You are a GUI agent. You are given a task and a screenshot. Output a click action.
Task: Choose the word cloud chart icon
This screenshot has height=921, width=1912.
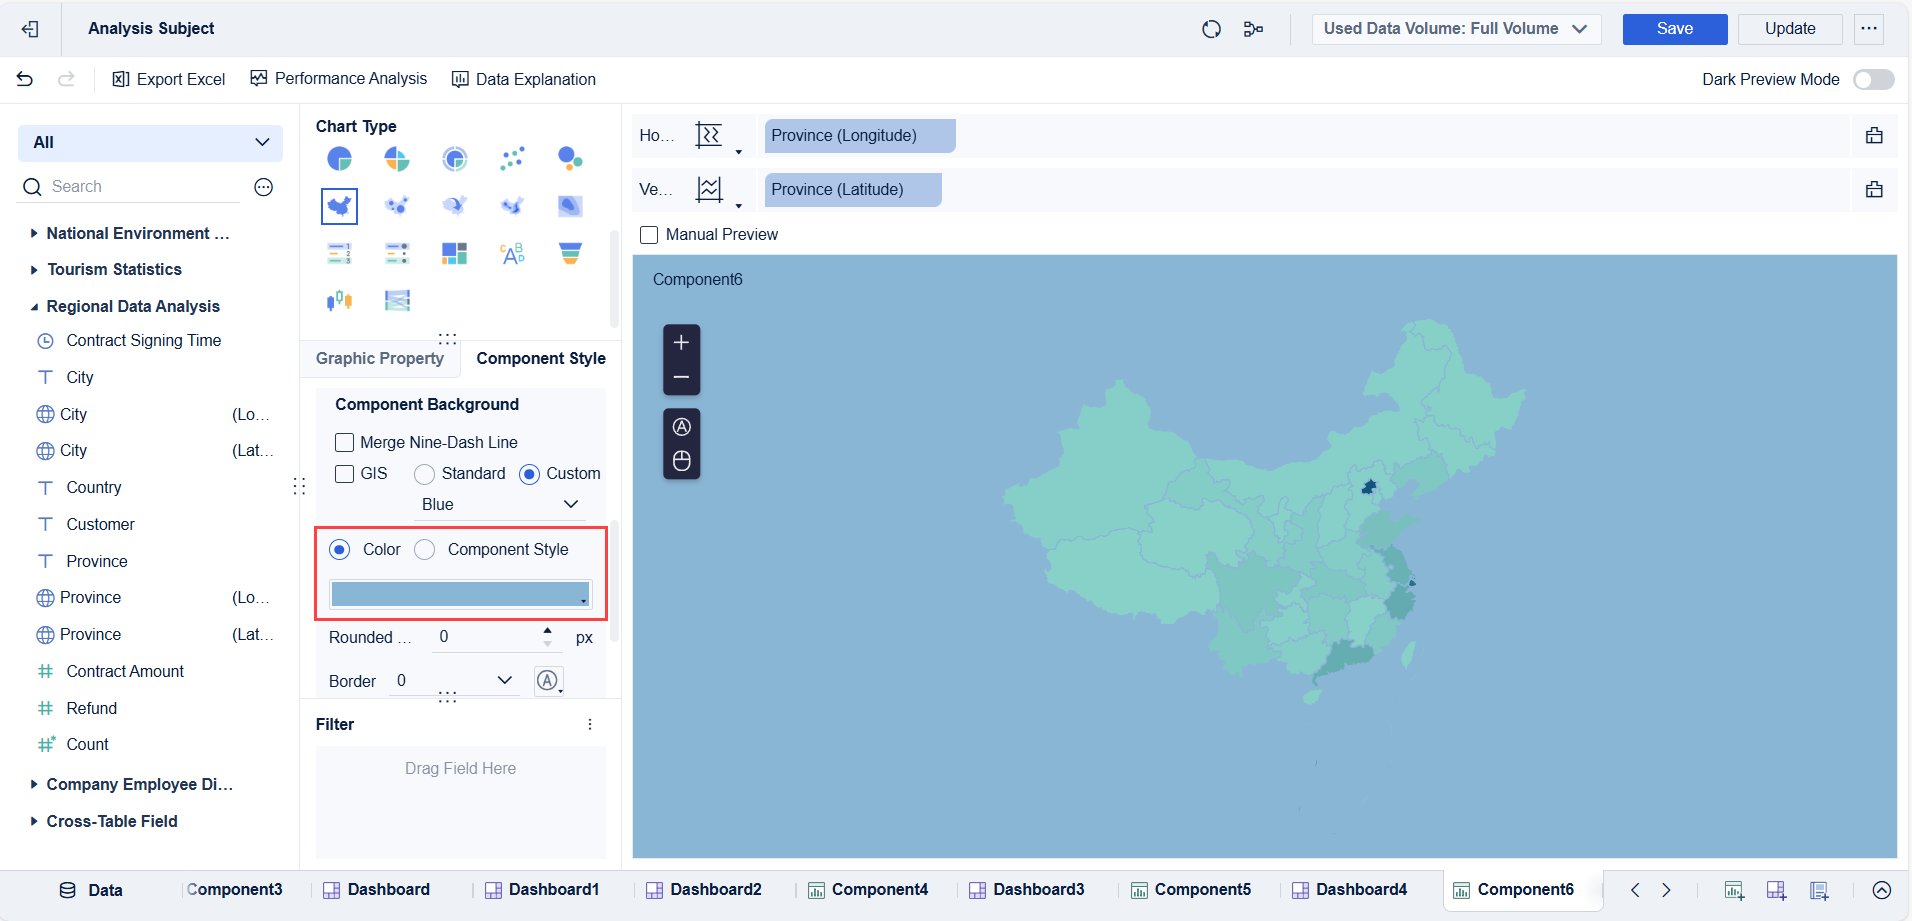512,254
